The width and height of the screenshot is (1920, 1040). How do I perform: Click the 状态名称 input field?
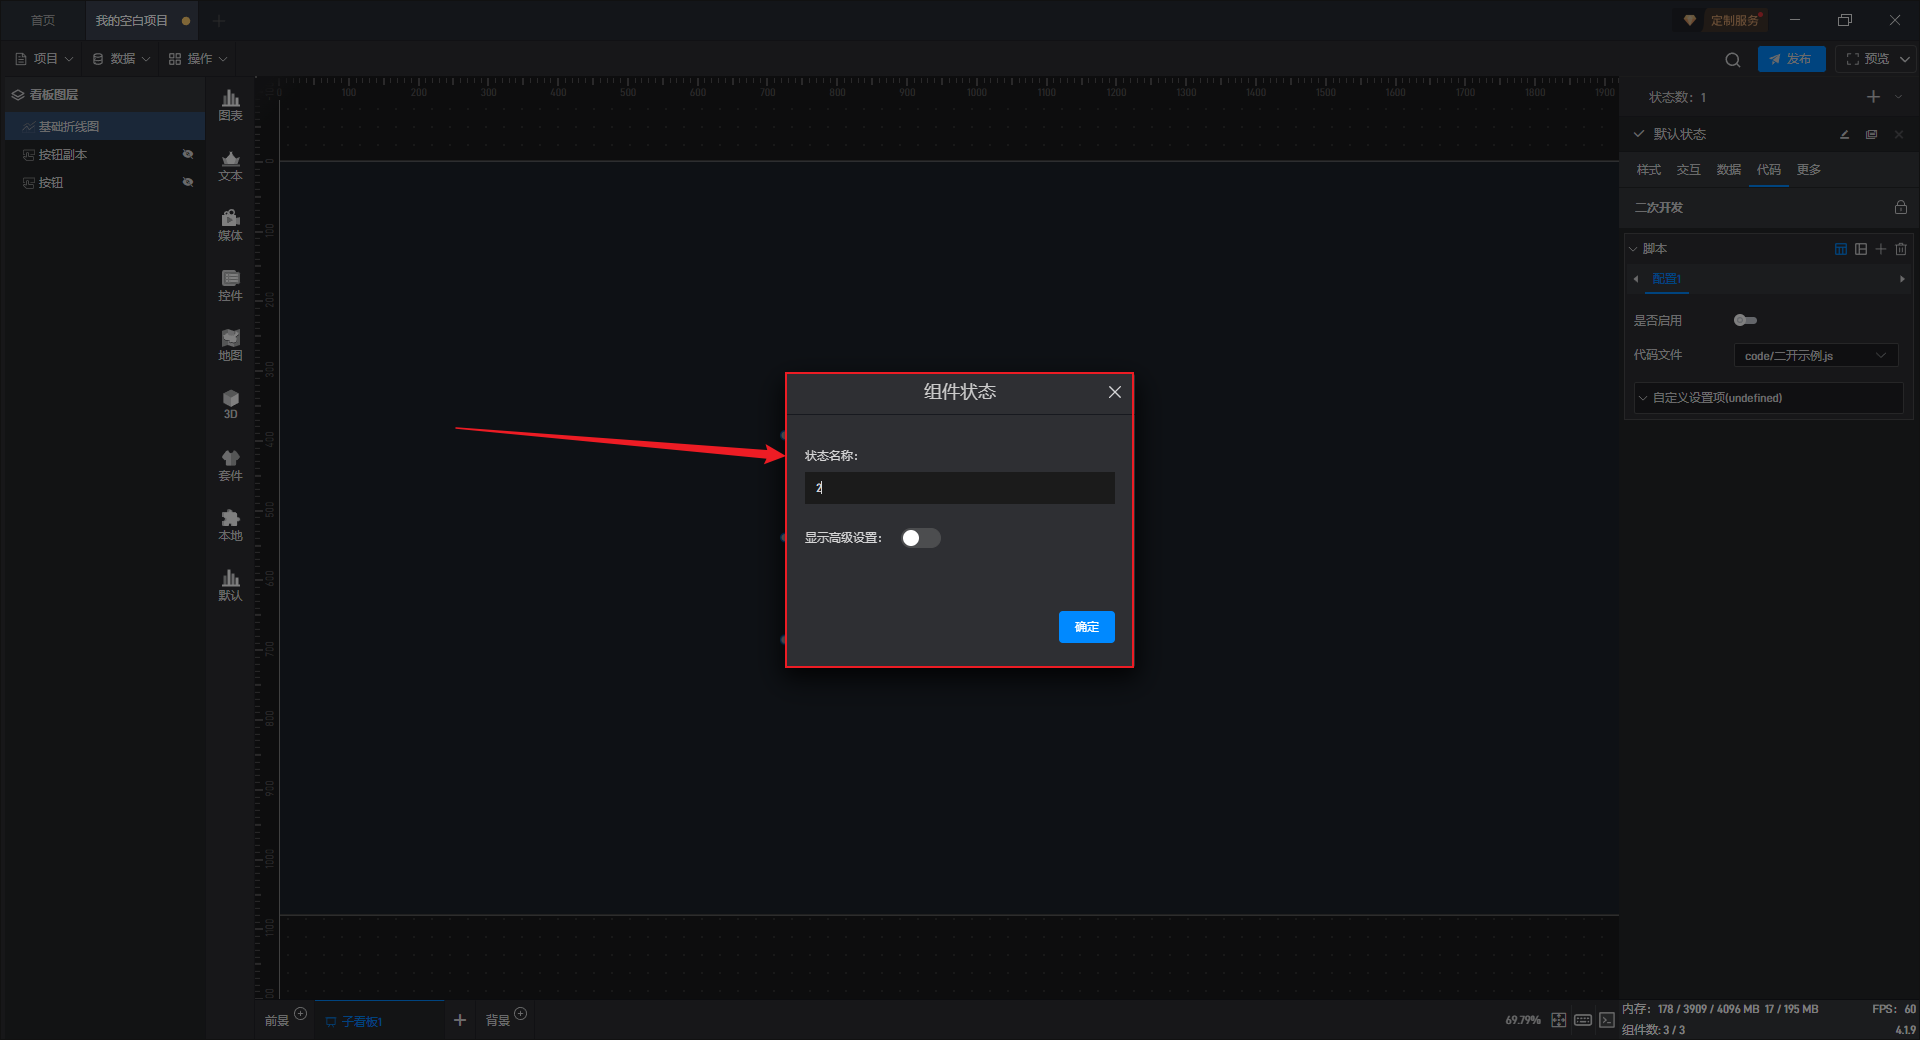pyautogui.click(x=959, y=488)
